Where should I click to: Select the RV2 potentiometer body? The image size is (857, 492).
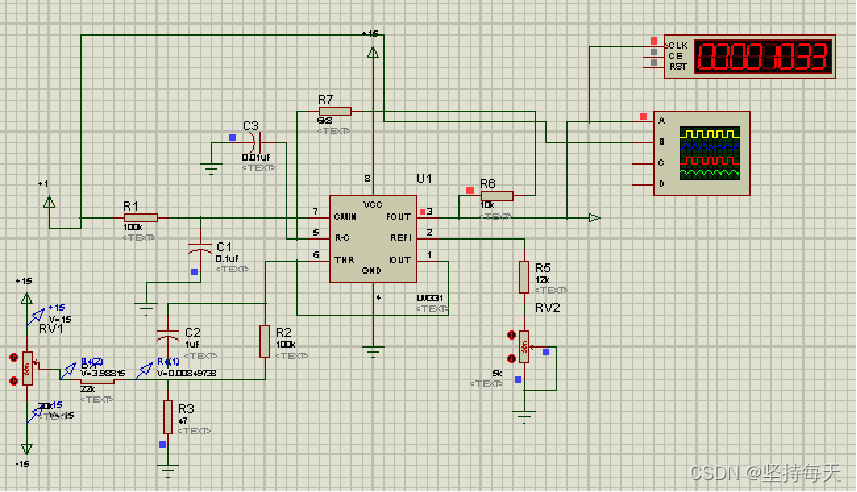pos(524,347)
